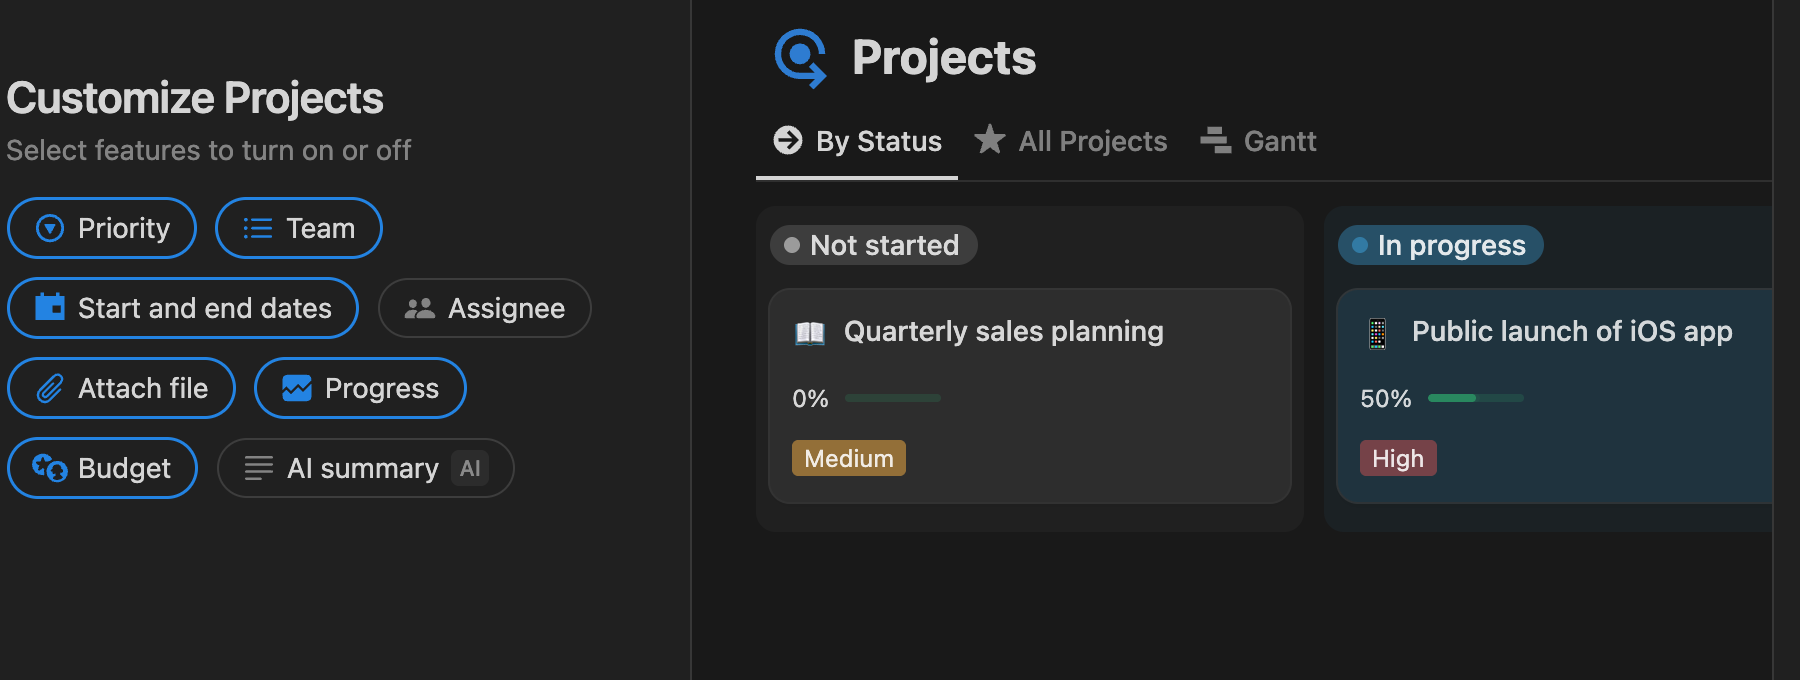Click the 50% progress bar on iOS app
Image resolution: width=1800 pixels, height=680 pixels.
click(x=1475, y=398)
